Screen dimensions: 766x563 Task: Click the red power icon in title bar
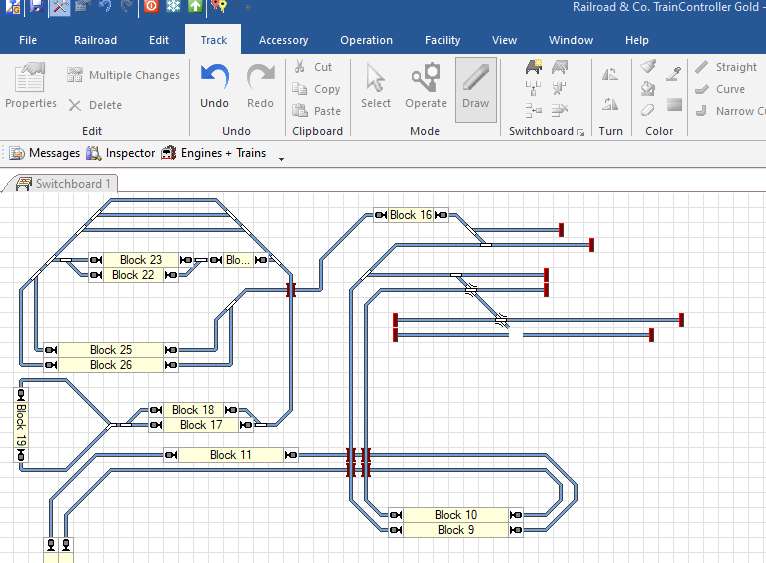point(151,6)
